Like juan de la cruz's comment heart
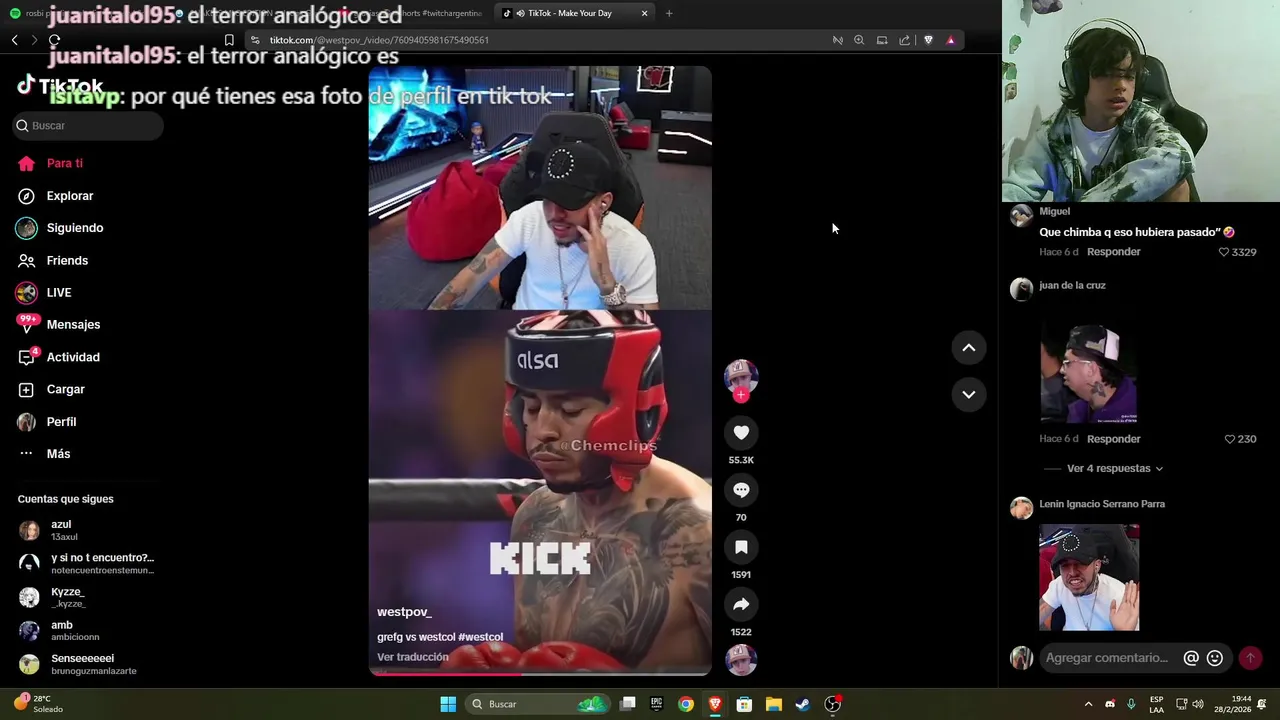This screenshot has height=720, width=1280. (x=1229, y=439)
